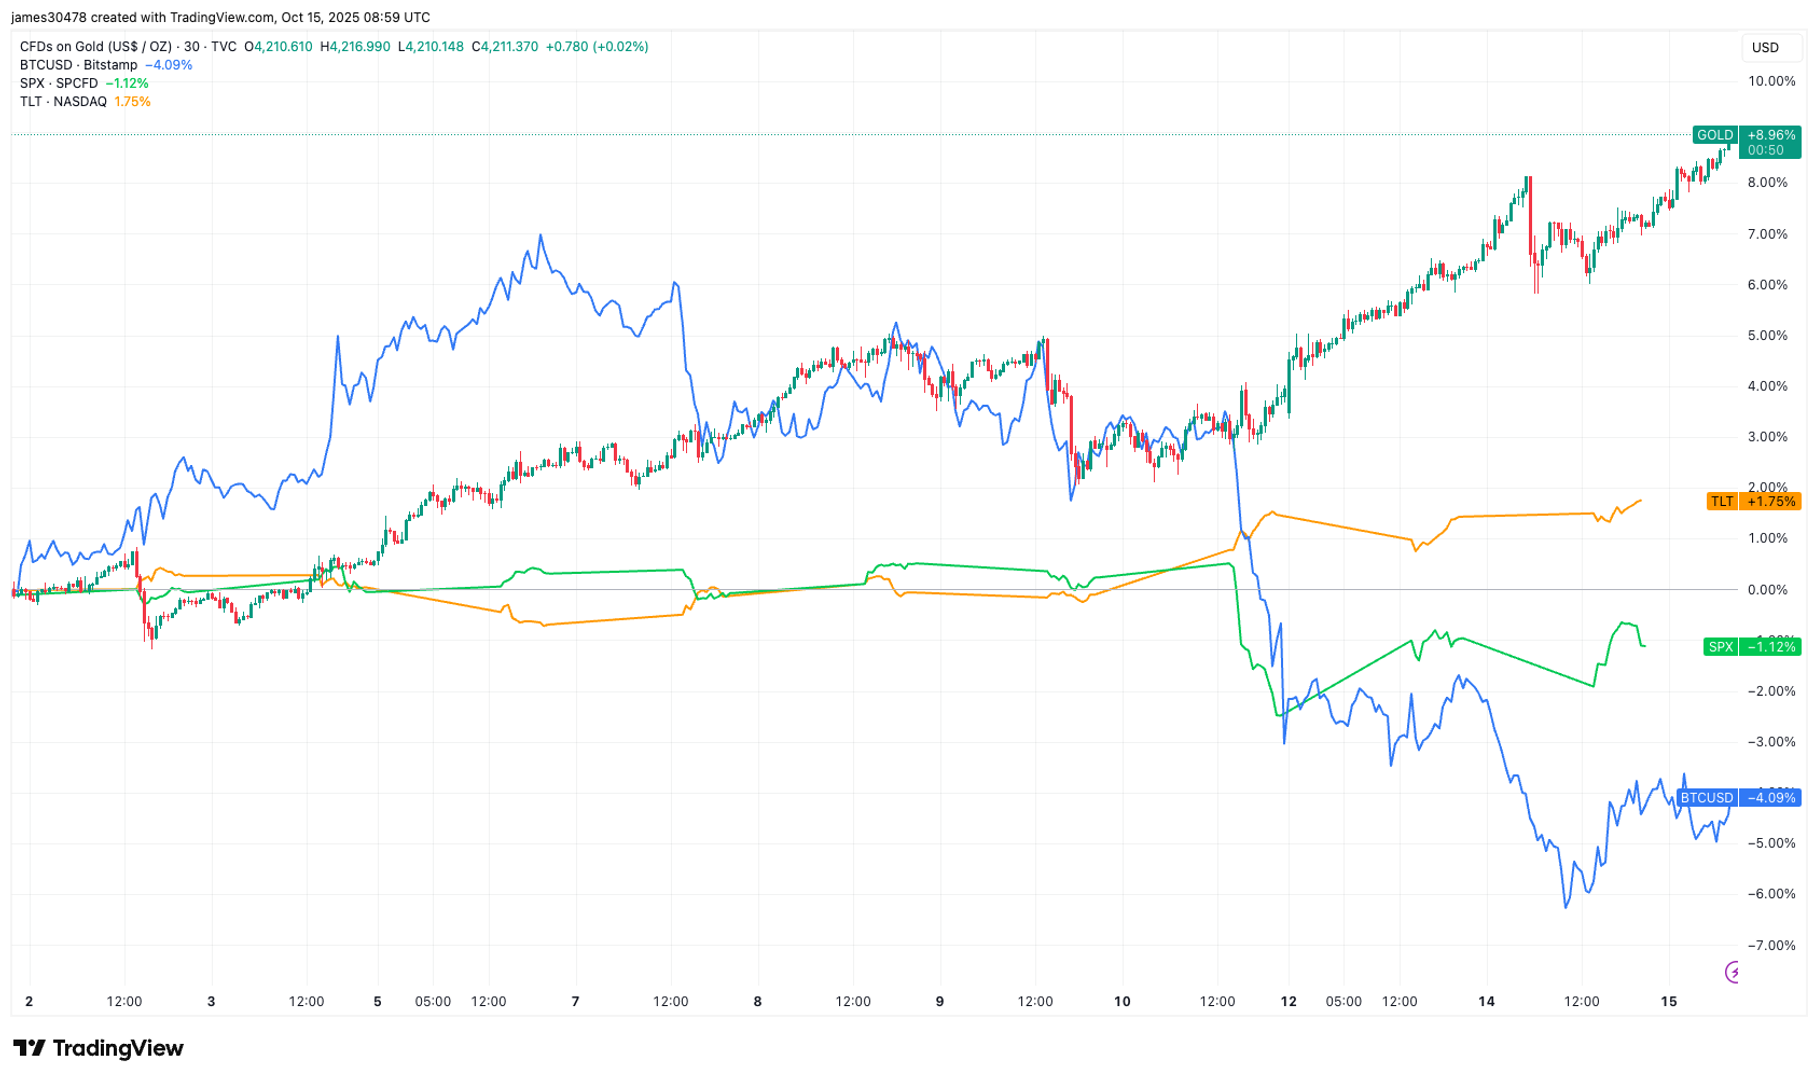
Task: Click the −4.09% value beside BTCUSD legend
Action: [168, 65]
